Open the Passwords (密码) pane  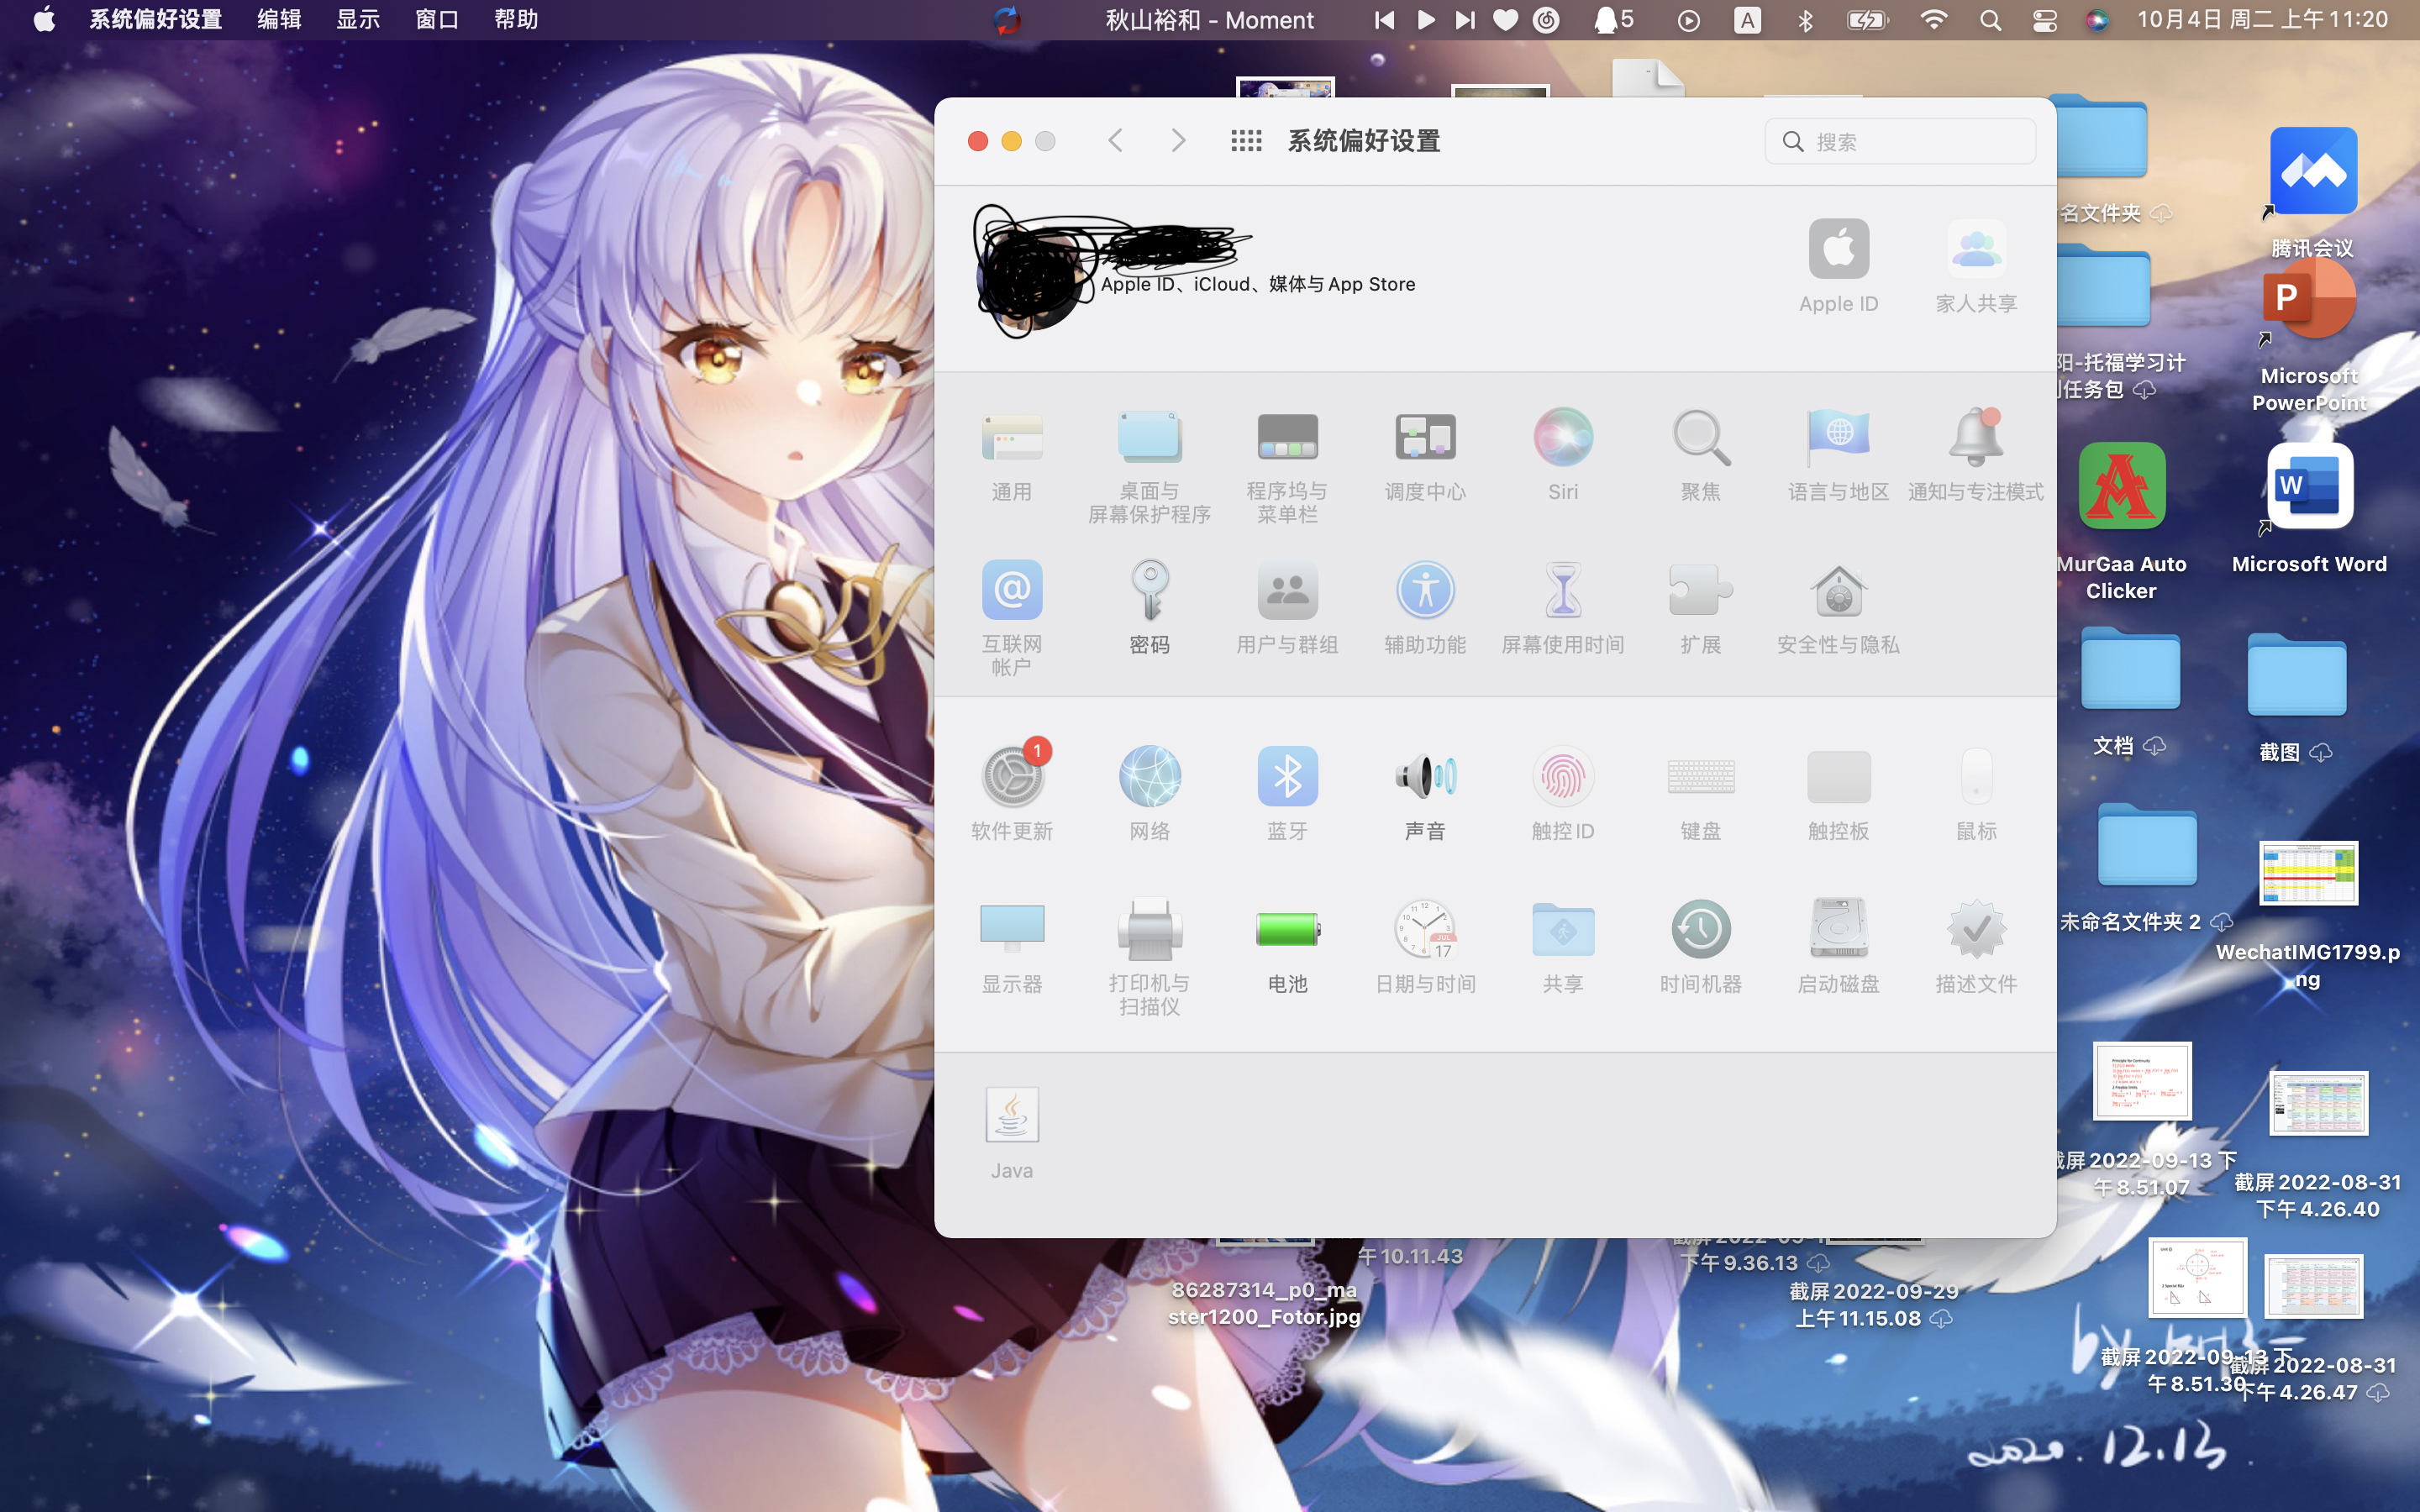click(x=1149, y=591)
